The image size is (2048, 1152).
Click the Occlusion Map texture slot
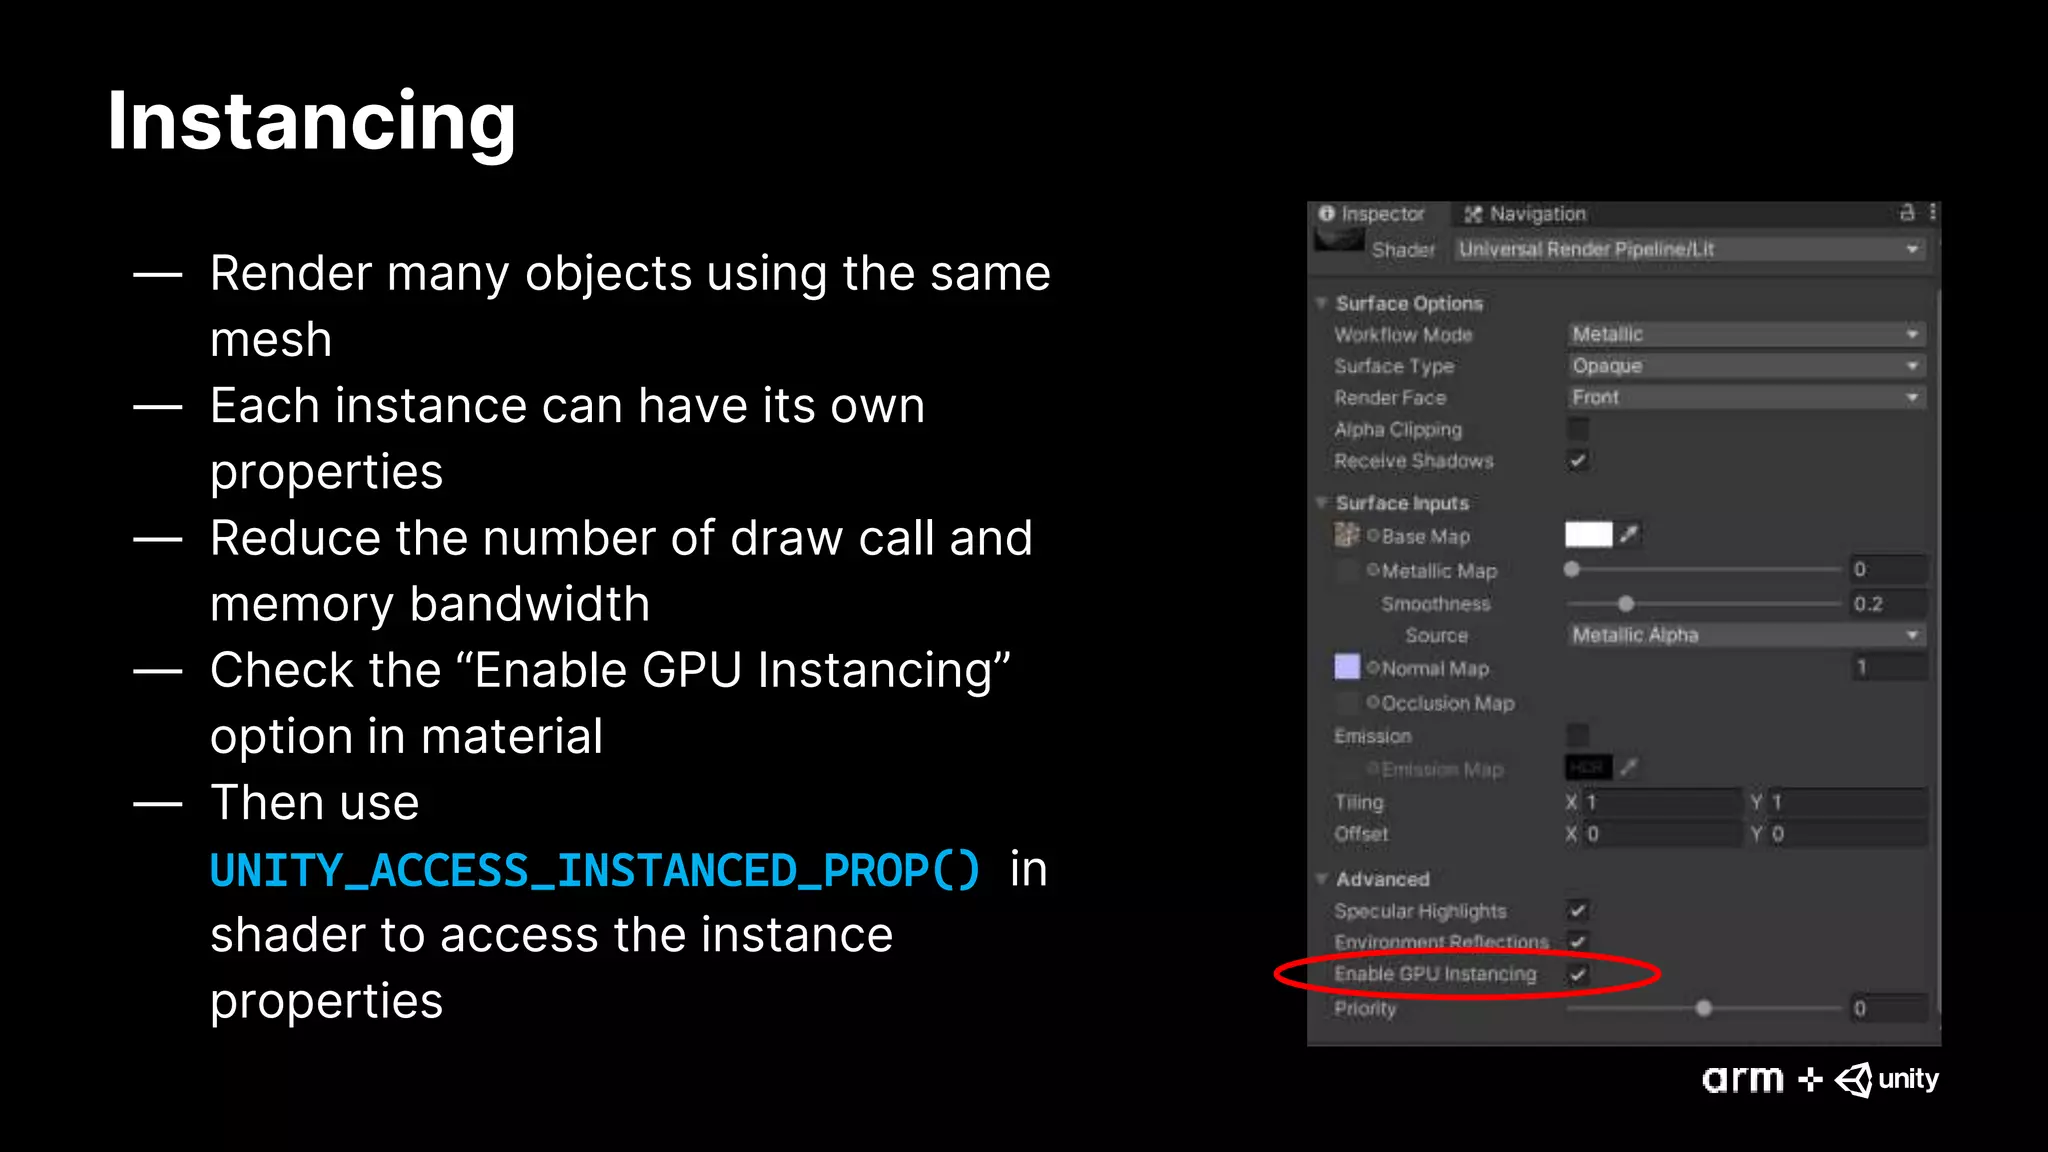point(1347,703)
